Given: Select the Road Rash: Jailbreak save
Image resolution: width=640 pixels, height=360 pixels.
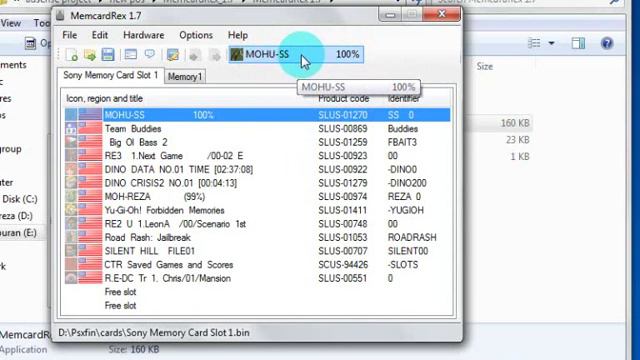Looking at the screenshot, I should [258, 238].
